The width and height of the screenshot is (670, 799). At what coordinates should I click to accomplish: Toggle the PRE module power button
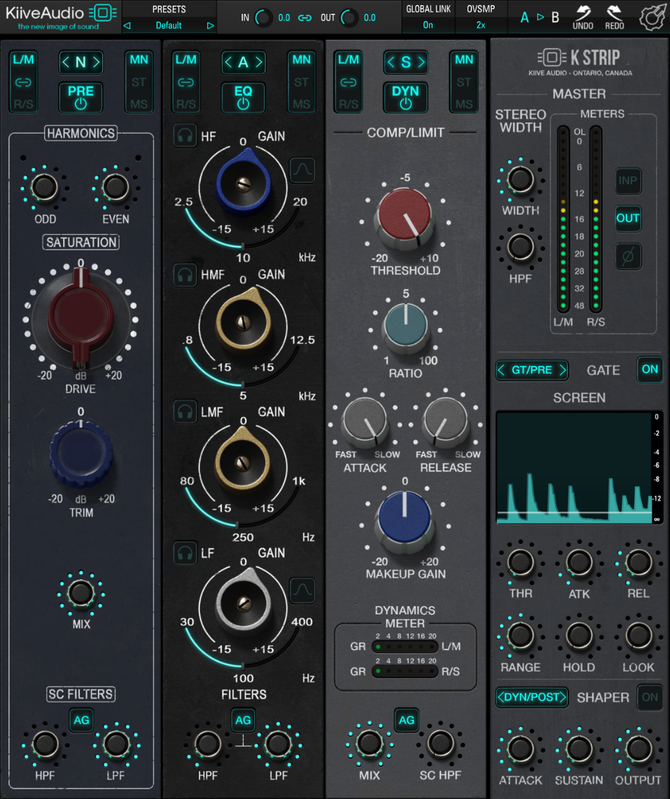(x=81, y=97)
